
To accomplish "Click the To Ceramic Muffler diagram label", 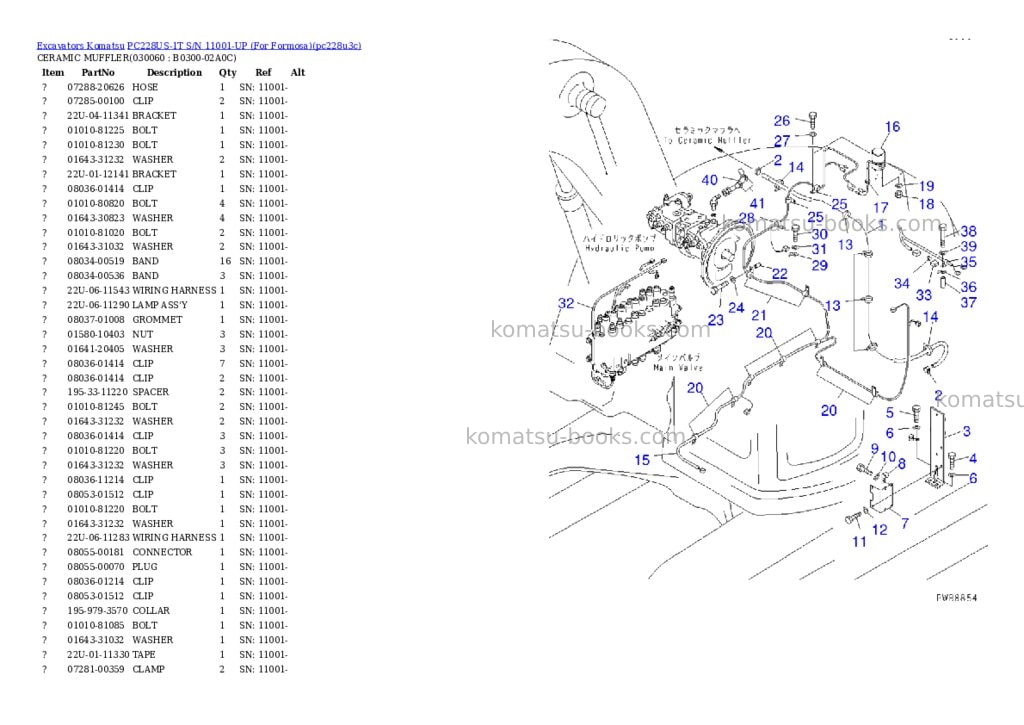I will [x=707, y=140].
